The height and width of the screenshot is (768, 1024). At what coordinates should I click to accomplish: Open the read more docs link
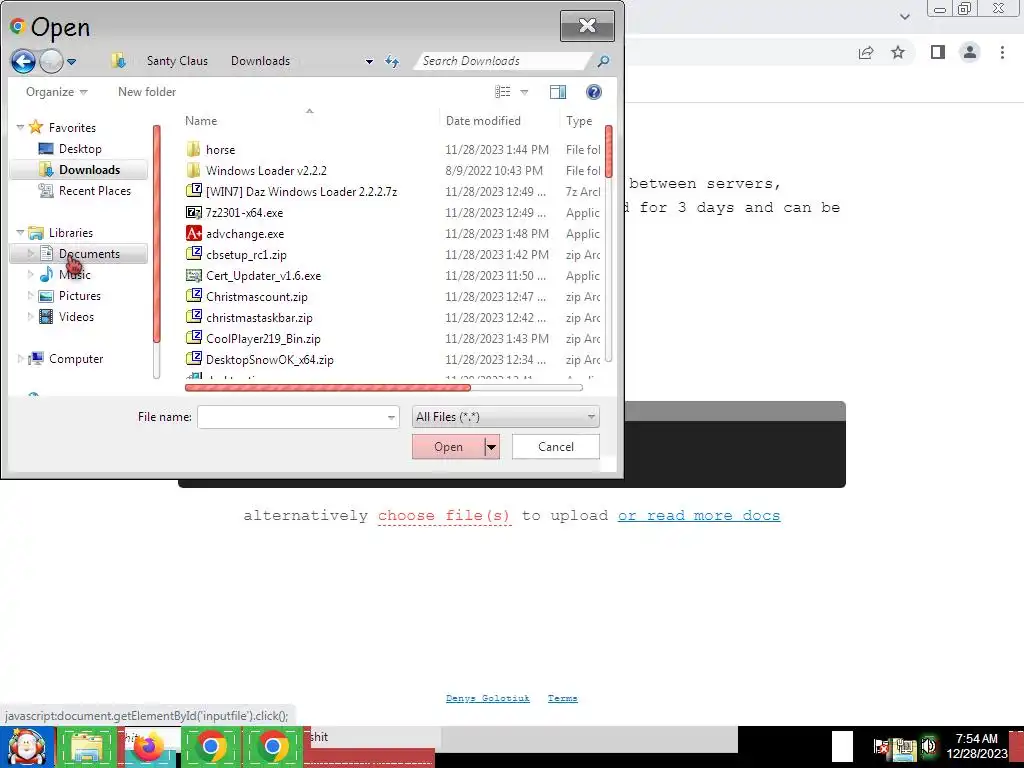[x=699, y=515]
